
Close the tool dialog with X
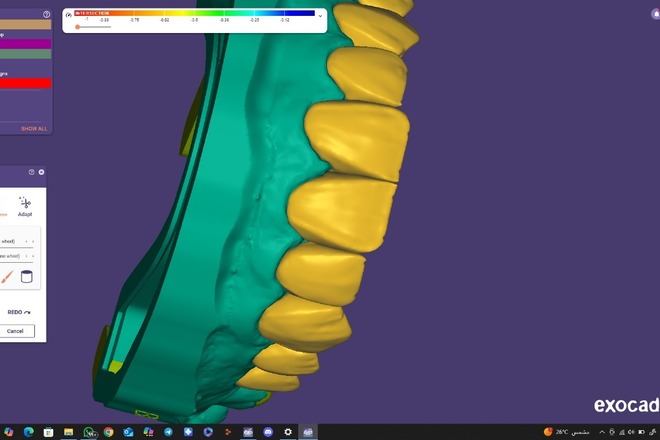click(41, 172)
